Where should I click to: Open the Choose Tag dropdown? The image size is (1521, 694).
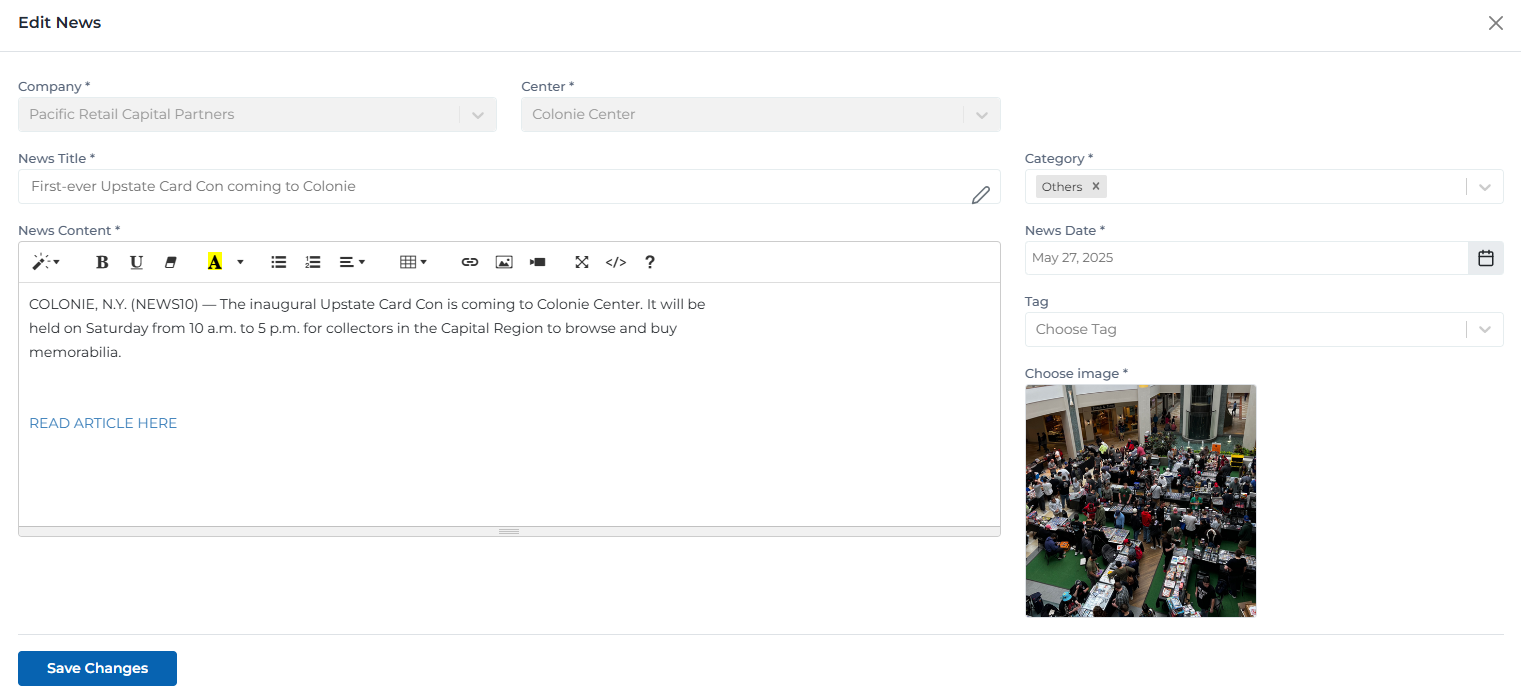(1264, 328)
